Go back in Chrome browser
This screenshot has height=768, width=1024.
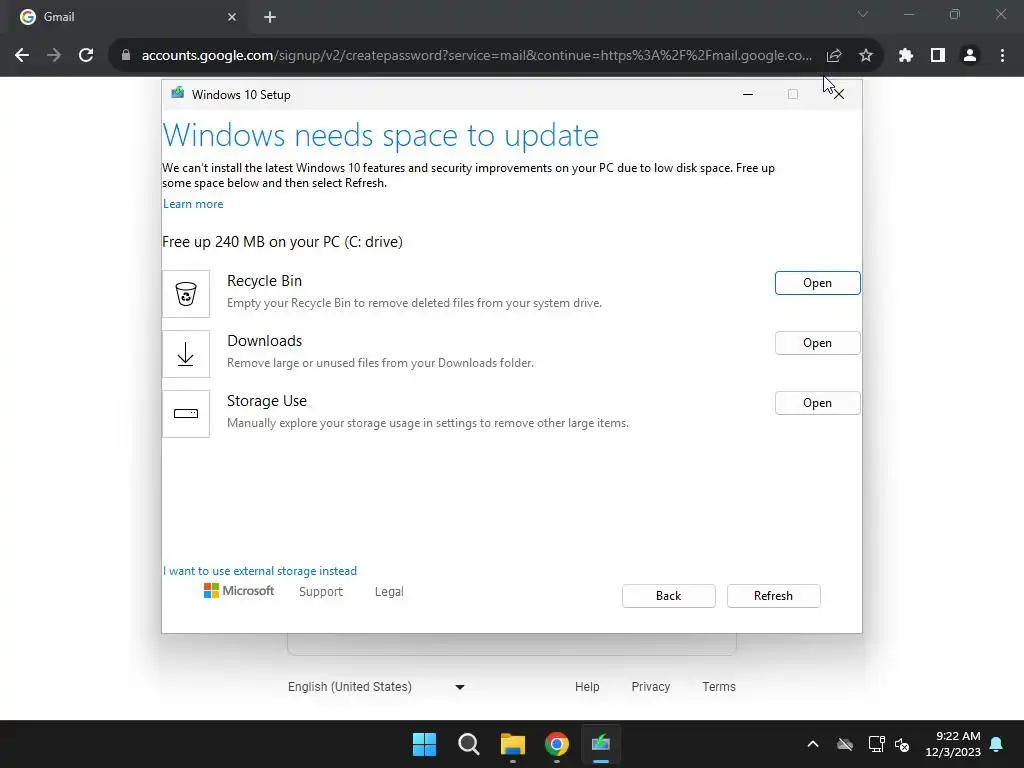pyautogui.click(x=22, y=56)
